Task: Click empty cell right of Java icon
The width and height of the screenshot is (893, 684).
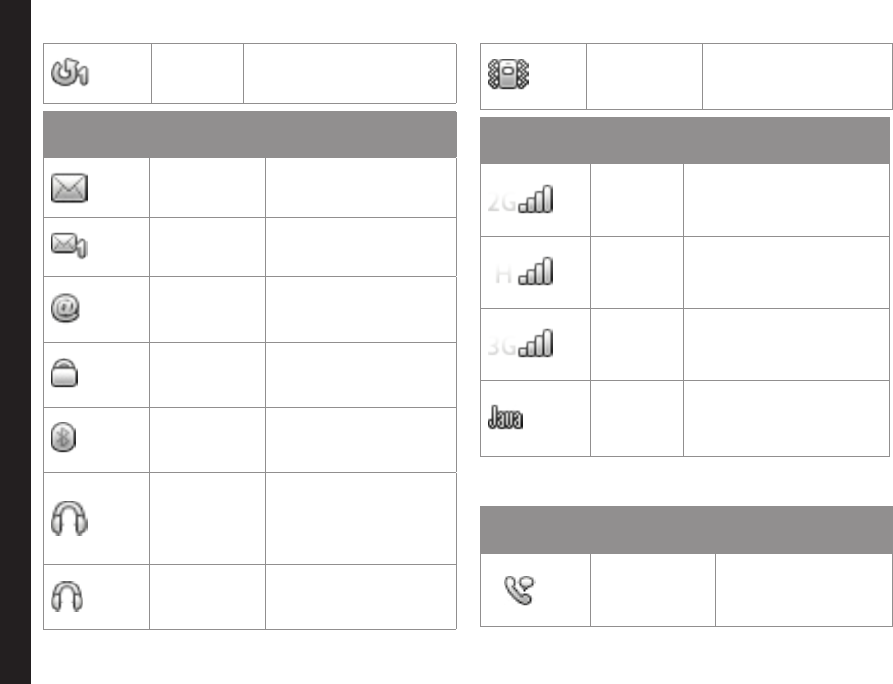Action: click(x=636, y=418)
